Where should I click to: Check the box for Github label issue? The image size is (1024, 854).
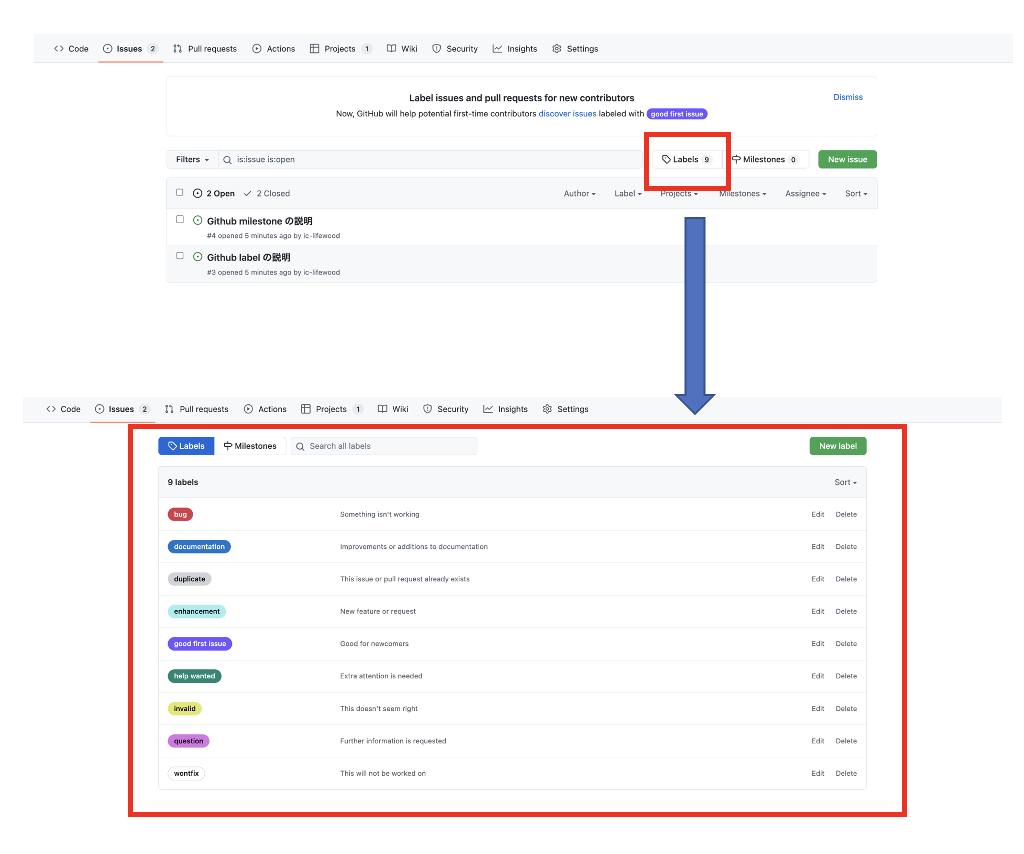click(x=180, y=256)
